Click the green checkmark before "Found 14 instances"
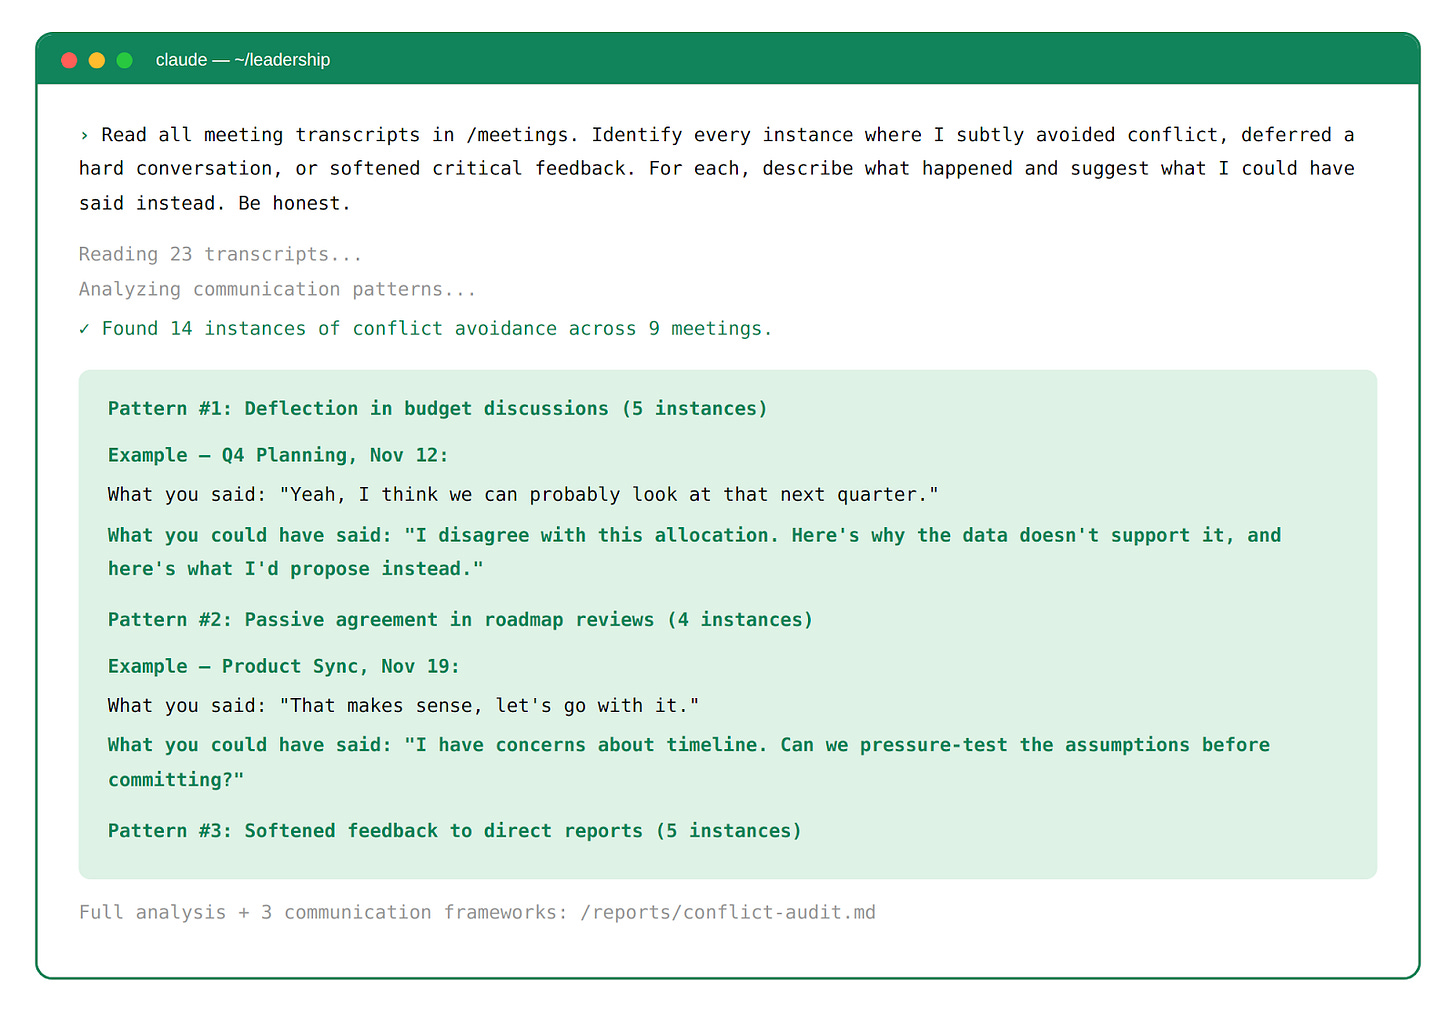Image resolution: width=1456 pixels, height=1014 pixels. [x=84, y=329]
